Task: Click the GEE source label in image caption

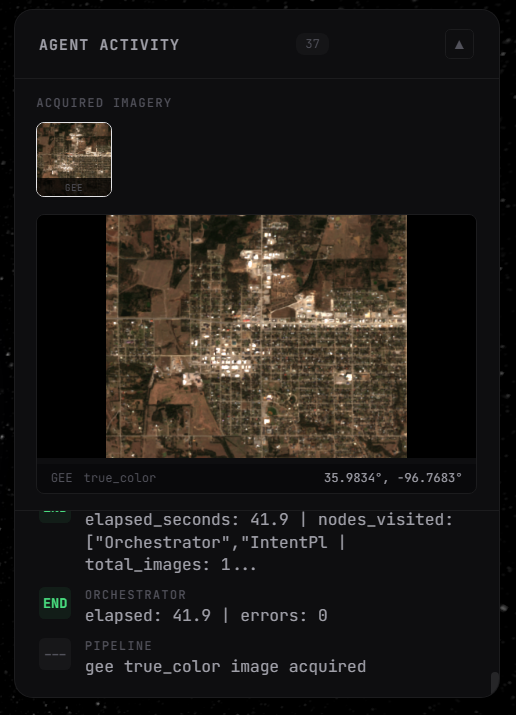Action: tap(62, 478)
